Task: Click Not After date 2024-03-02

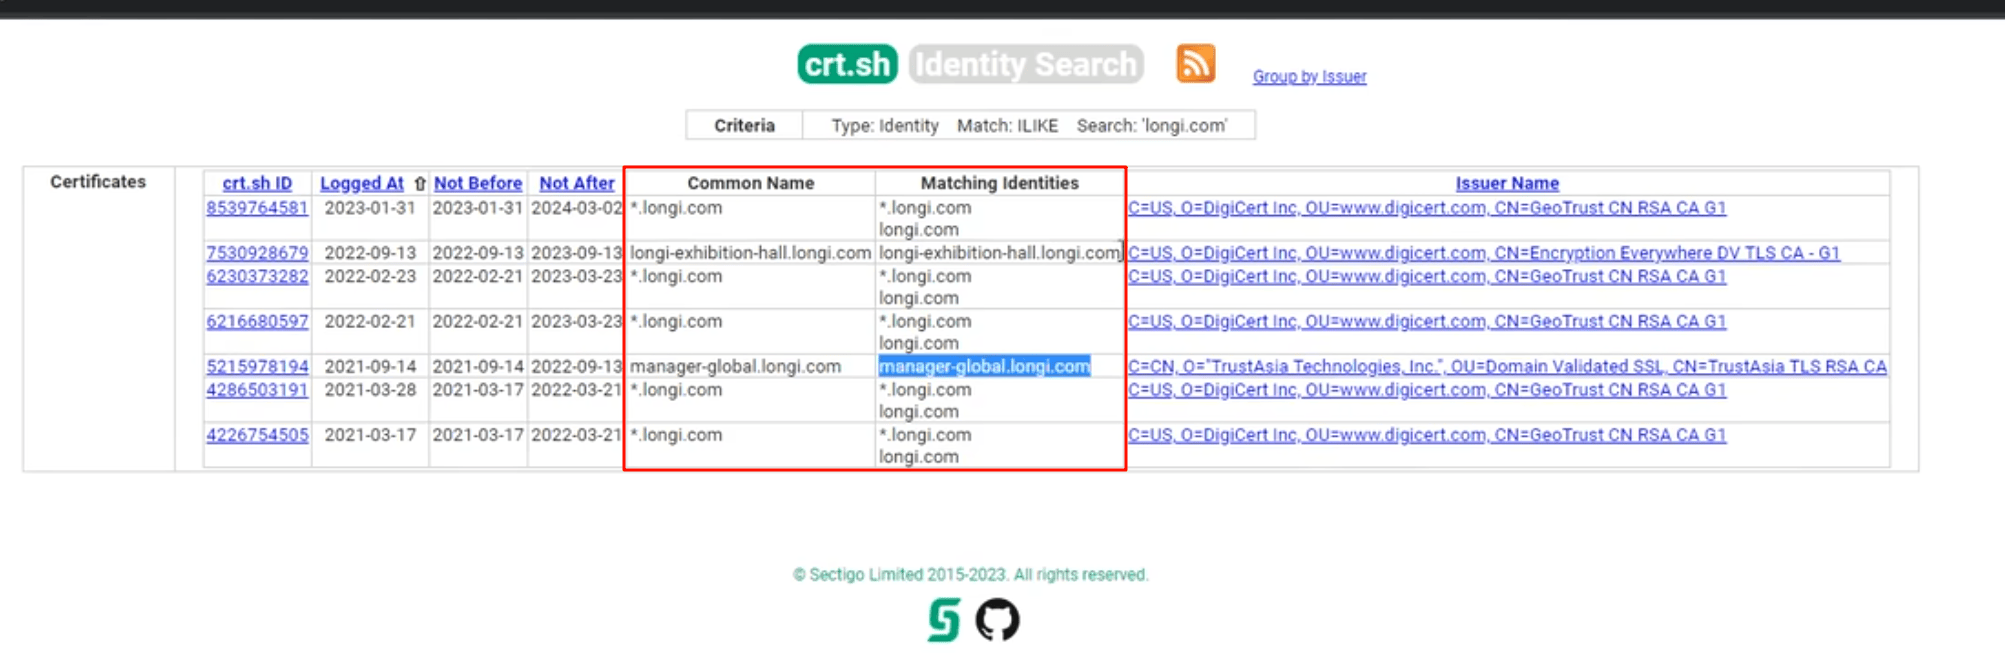Action: tap(576, 208)
